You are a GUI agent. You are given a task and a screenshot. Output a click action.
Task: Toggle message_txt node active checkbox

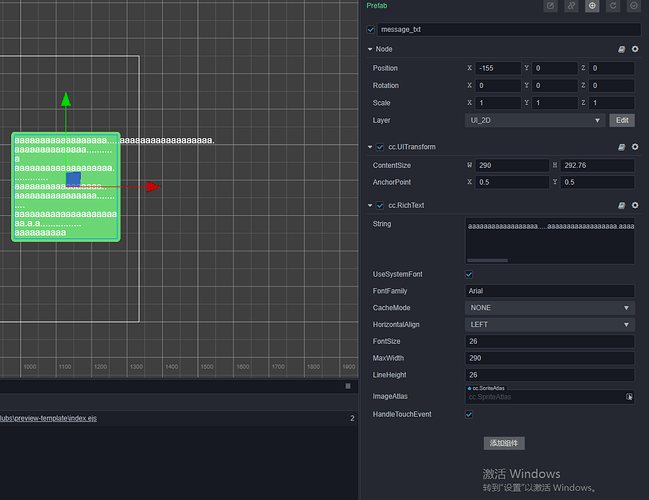click(372, 29)
